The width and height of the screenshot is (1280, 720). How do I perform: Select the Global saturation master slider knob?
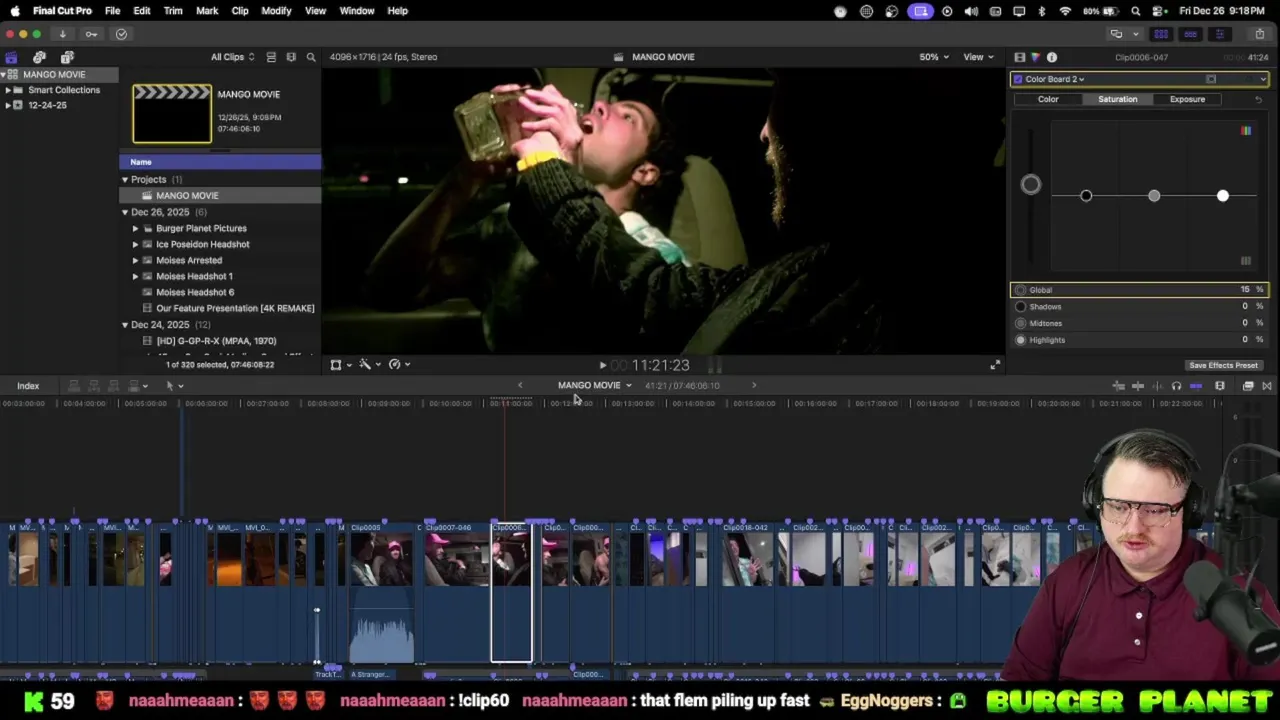[x=1031, y=184]
